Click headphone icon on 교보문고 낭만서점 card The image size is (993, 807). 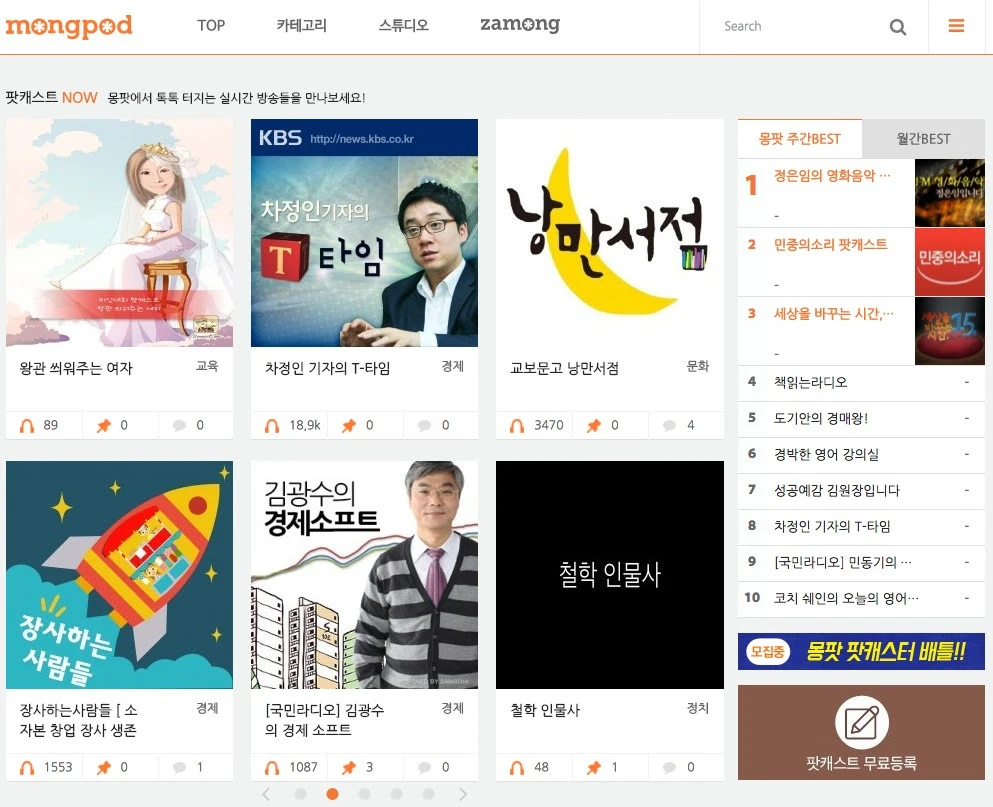point(517,426)
